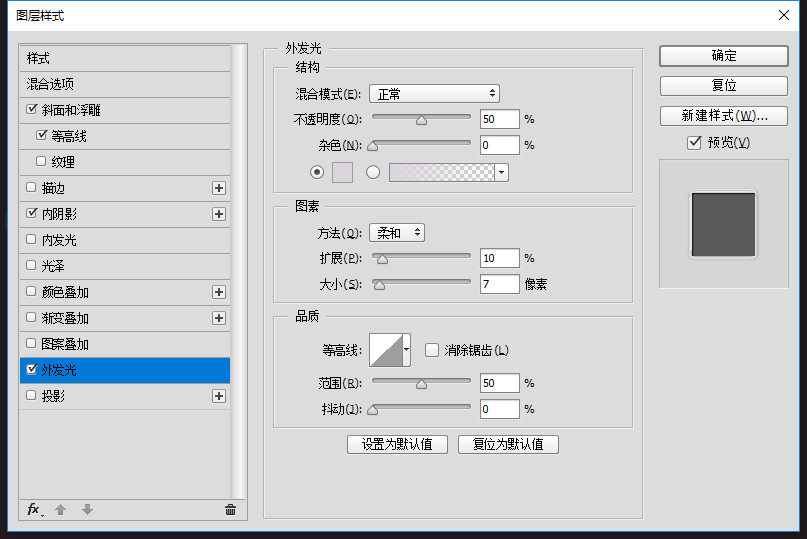Open the 混合模式 dropdown
The width and height of the screenshot is (807, 539).
tap(434, 94)
